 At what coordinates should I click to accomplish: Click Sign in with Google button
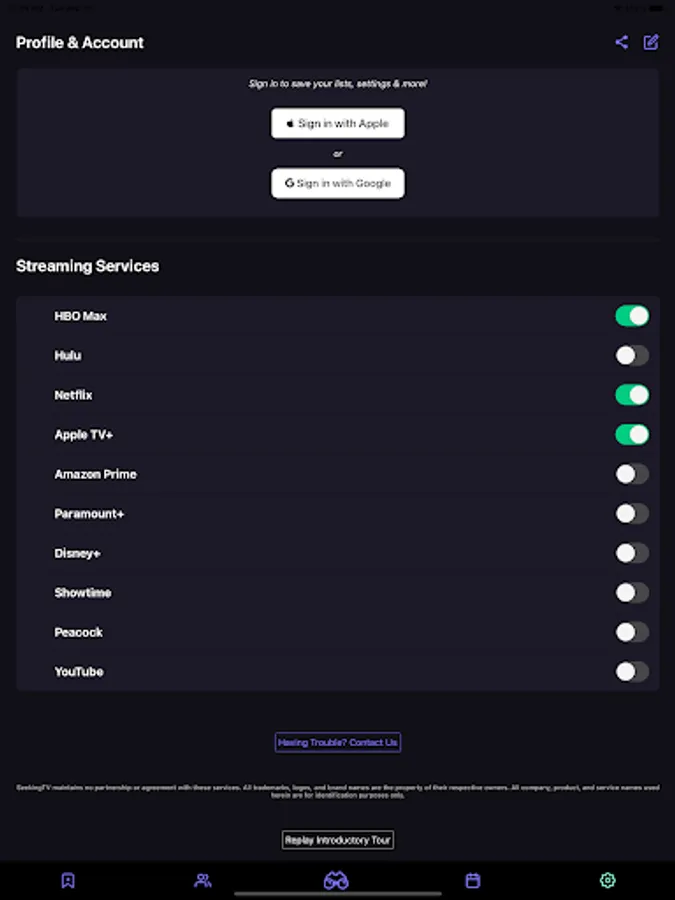[x=338, y=184]
